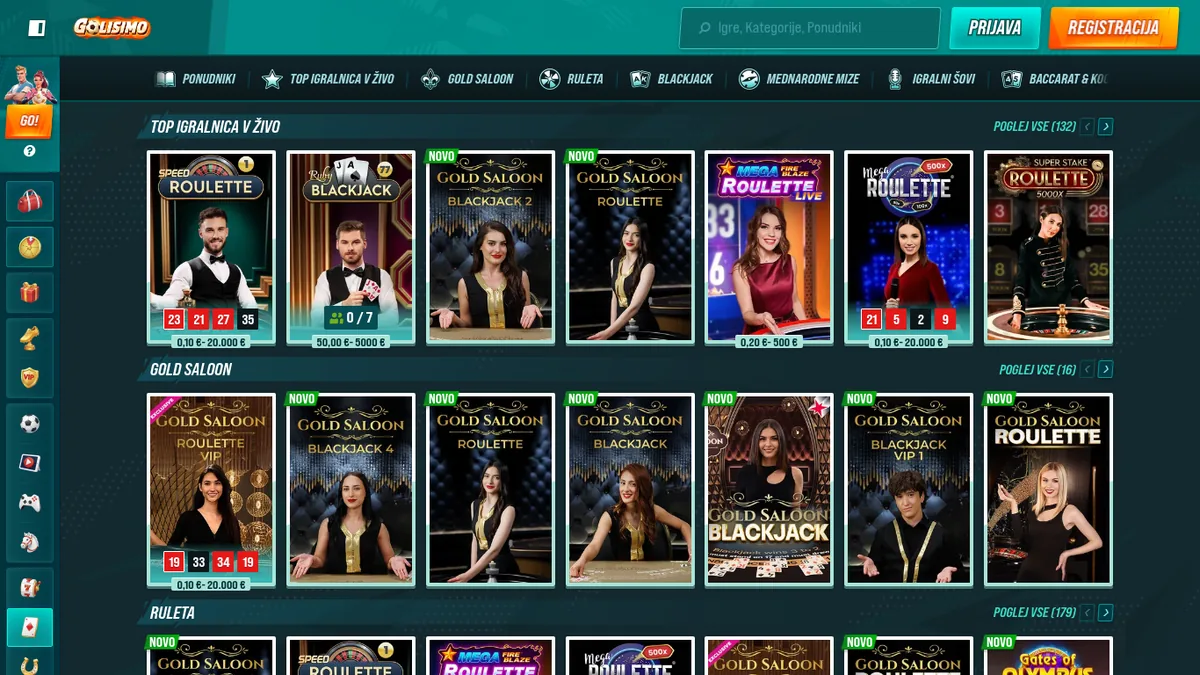Show previous games in Gold Saloon row
This screenshot has height=675, width=1200.
pos(1087,370)
